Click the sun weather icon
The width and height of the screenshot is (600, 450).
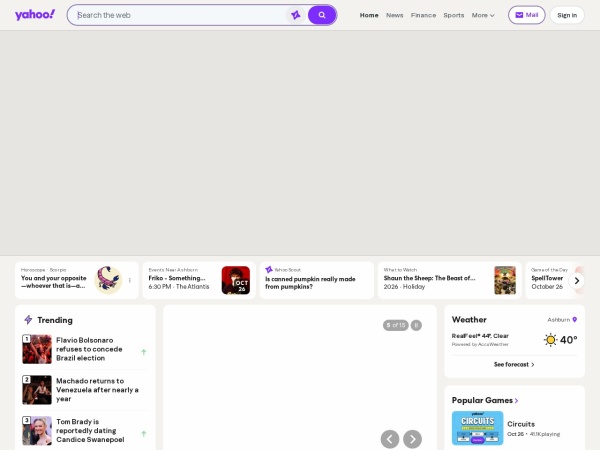point(550,340)
